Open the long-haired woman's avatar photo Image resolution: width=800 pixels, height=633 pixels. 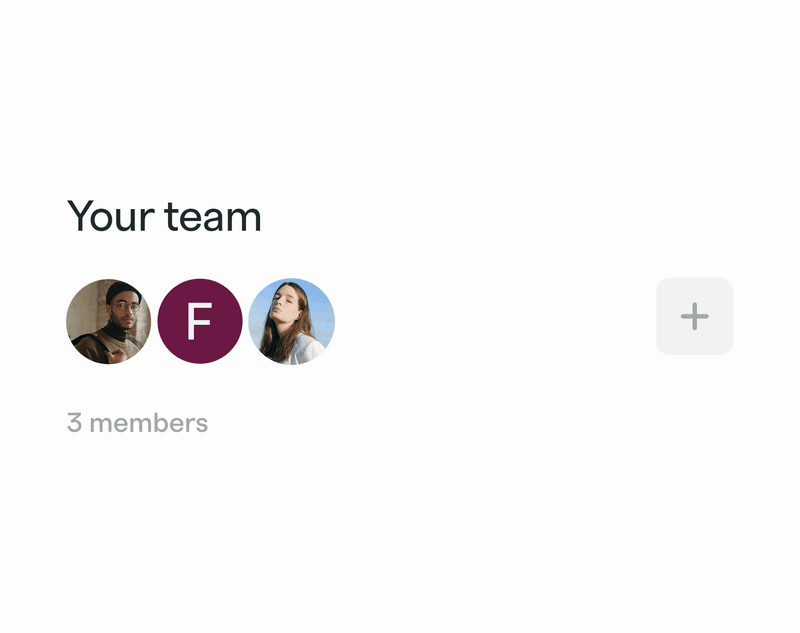291,321
